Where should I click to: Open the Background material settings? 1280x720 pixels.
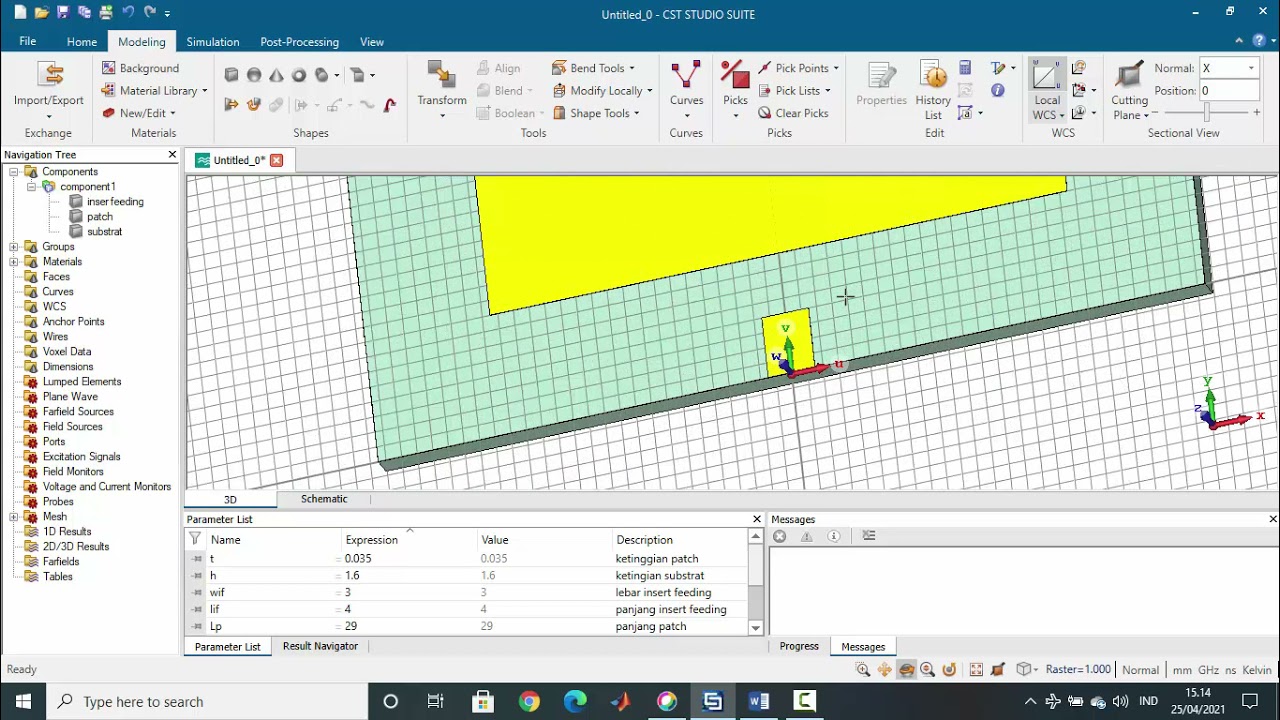pyautogui.click(x=141, y=68)
